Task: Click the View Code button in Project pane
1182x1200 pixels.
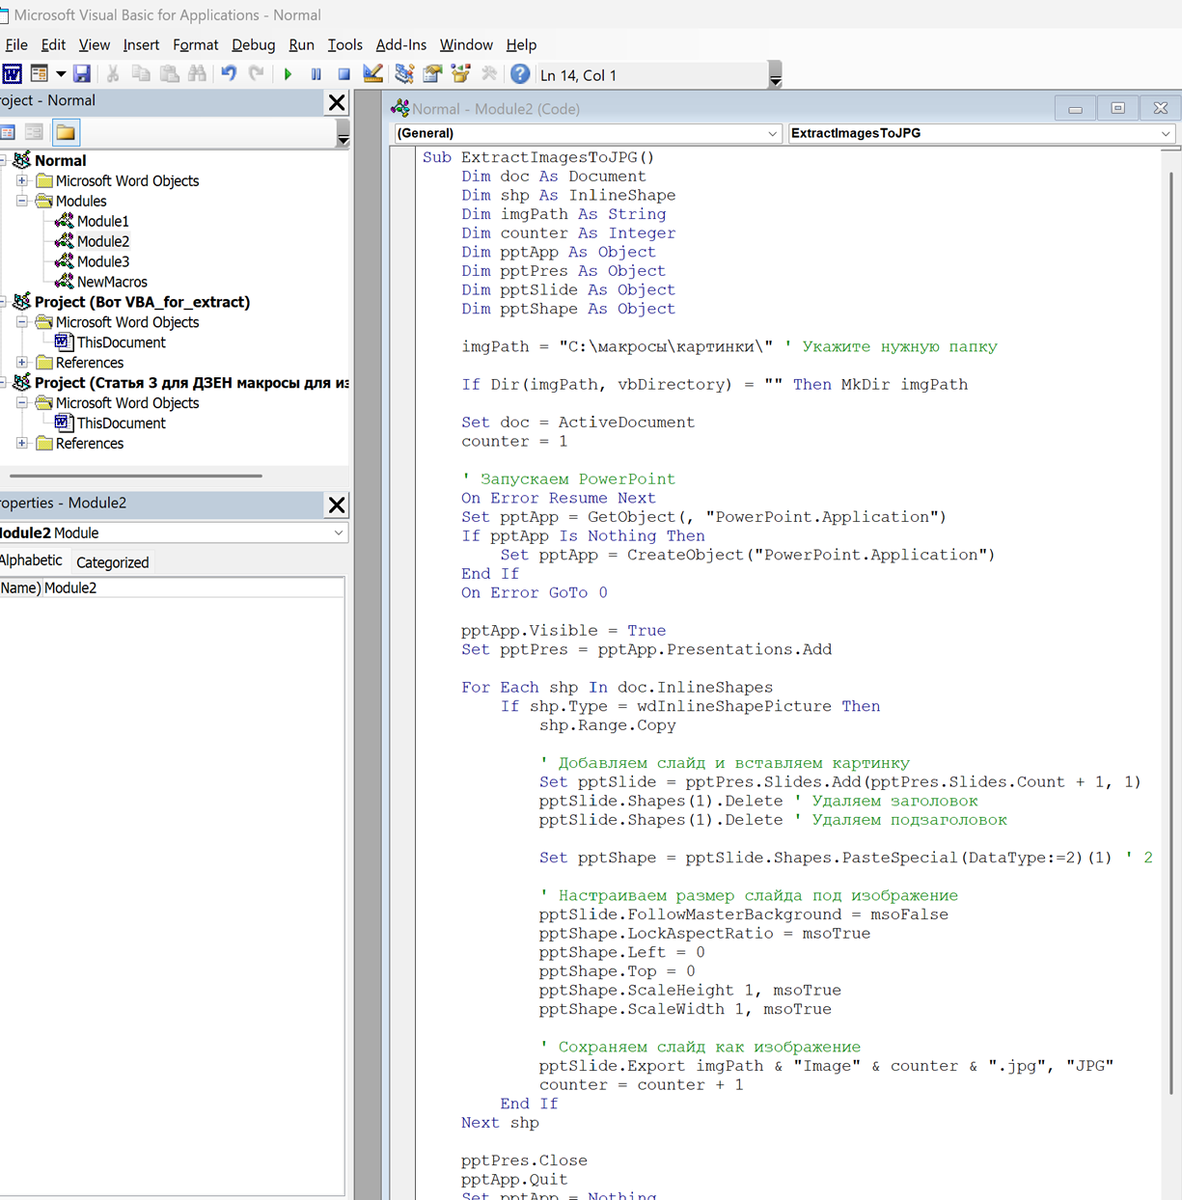Action: click(8, 132)
